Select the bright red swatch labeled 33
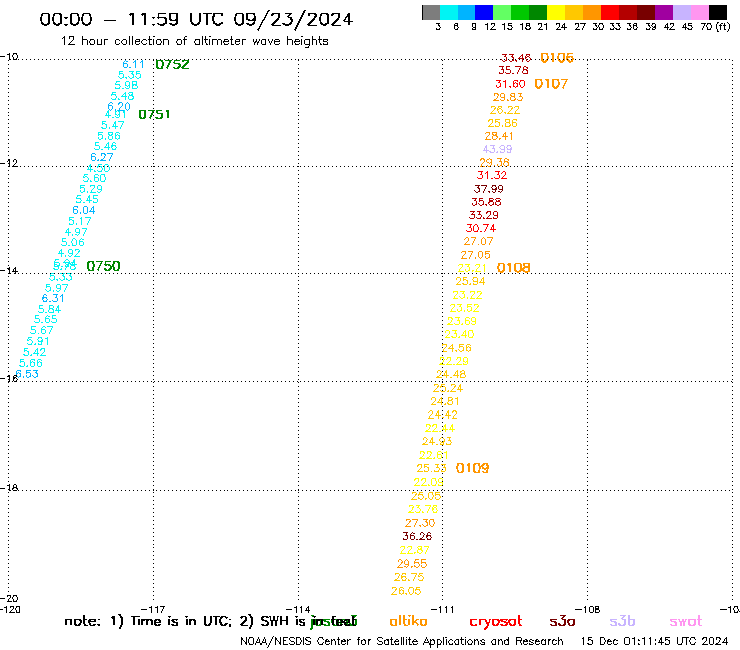This screenshot has height=650, width=740. click(610, 12)
